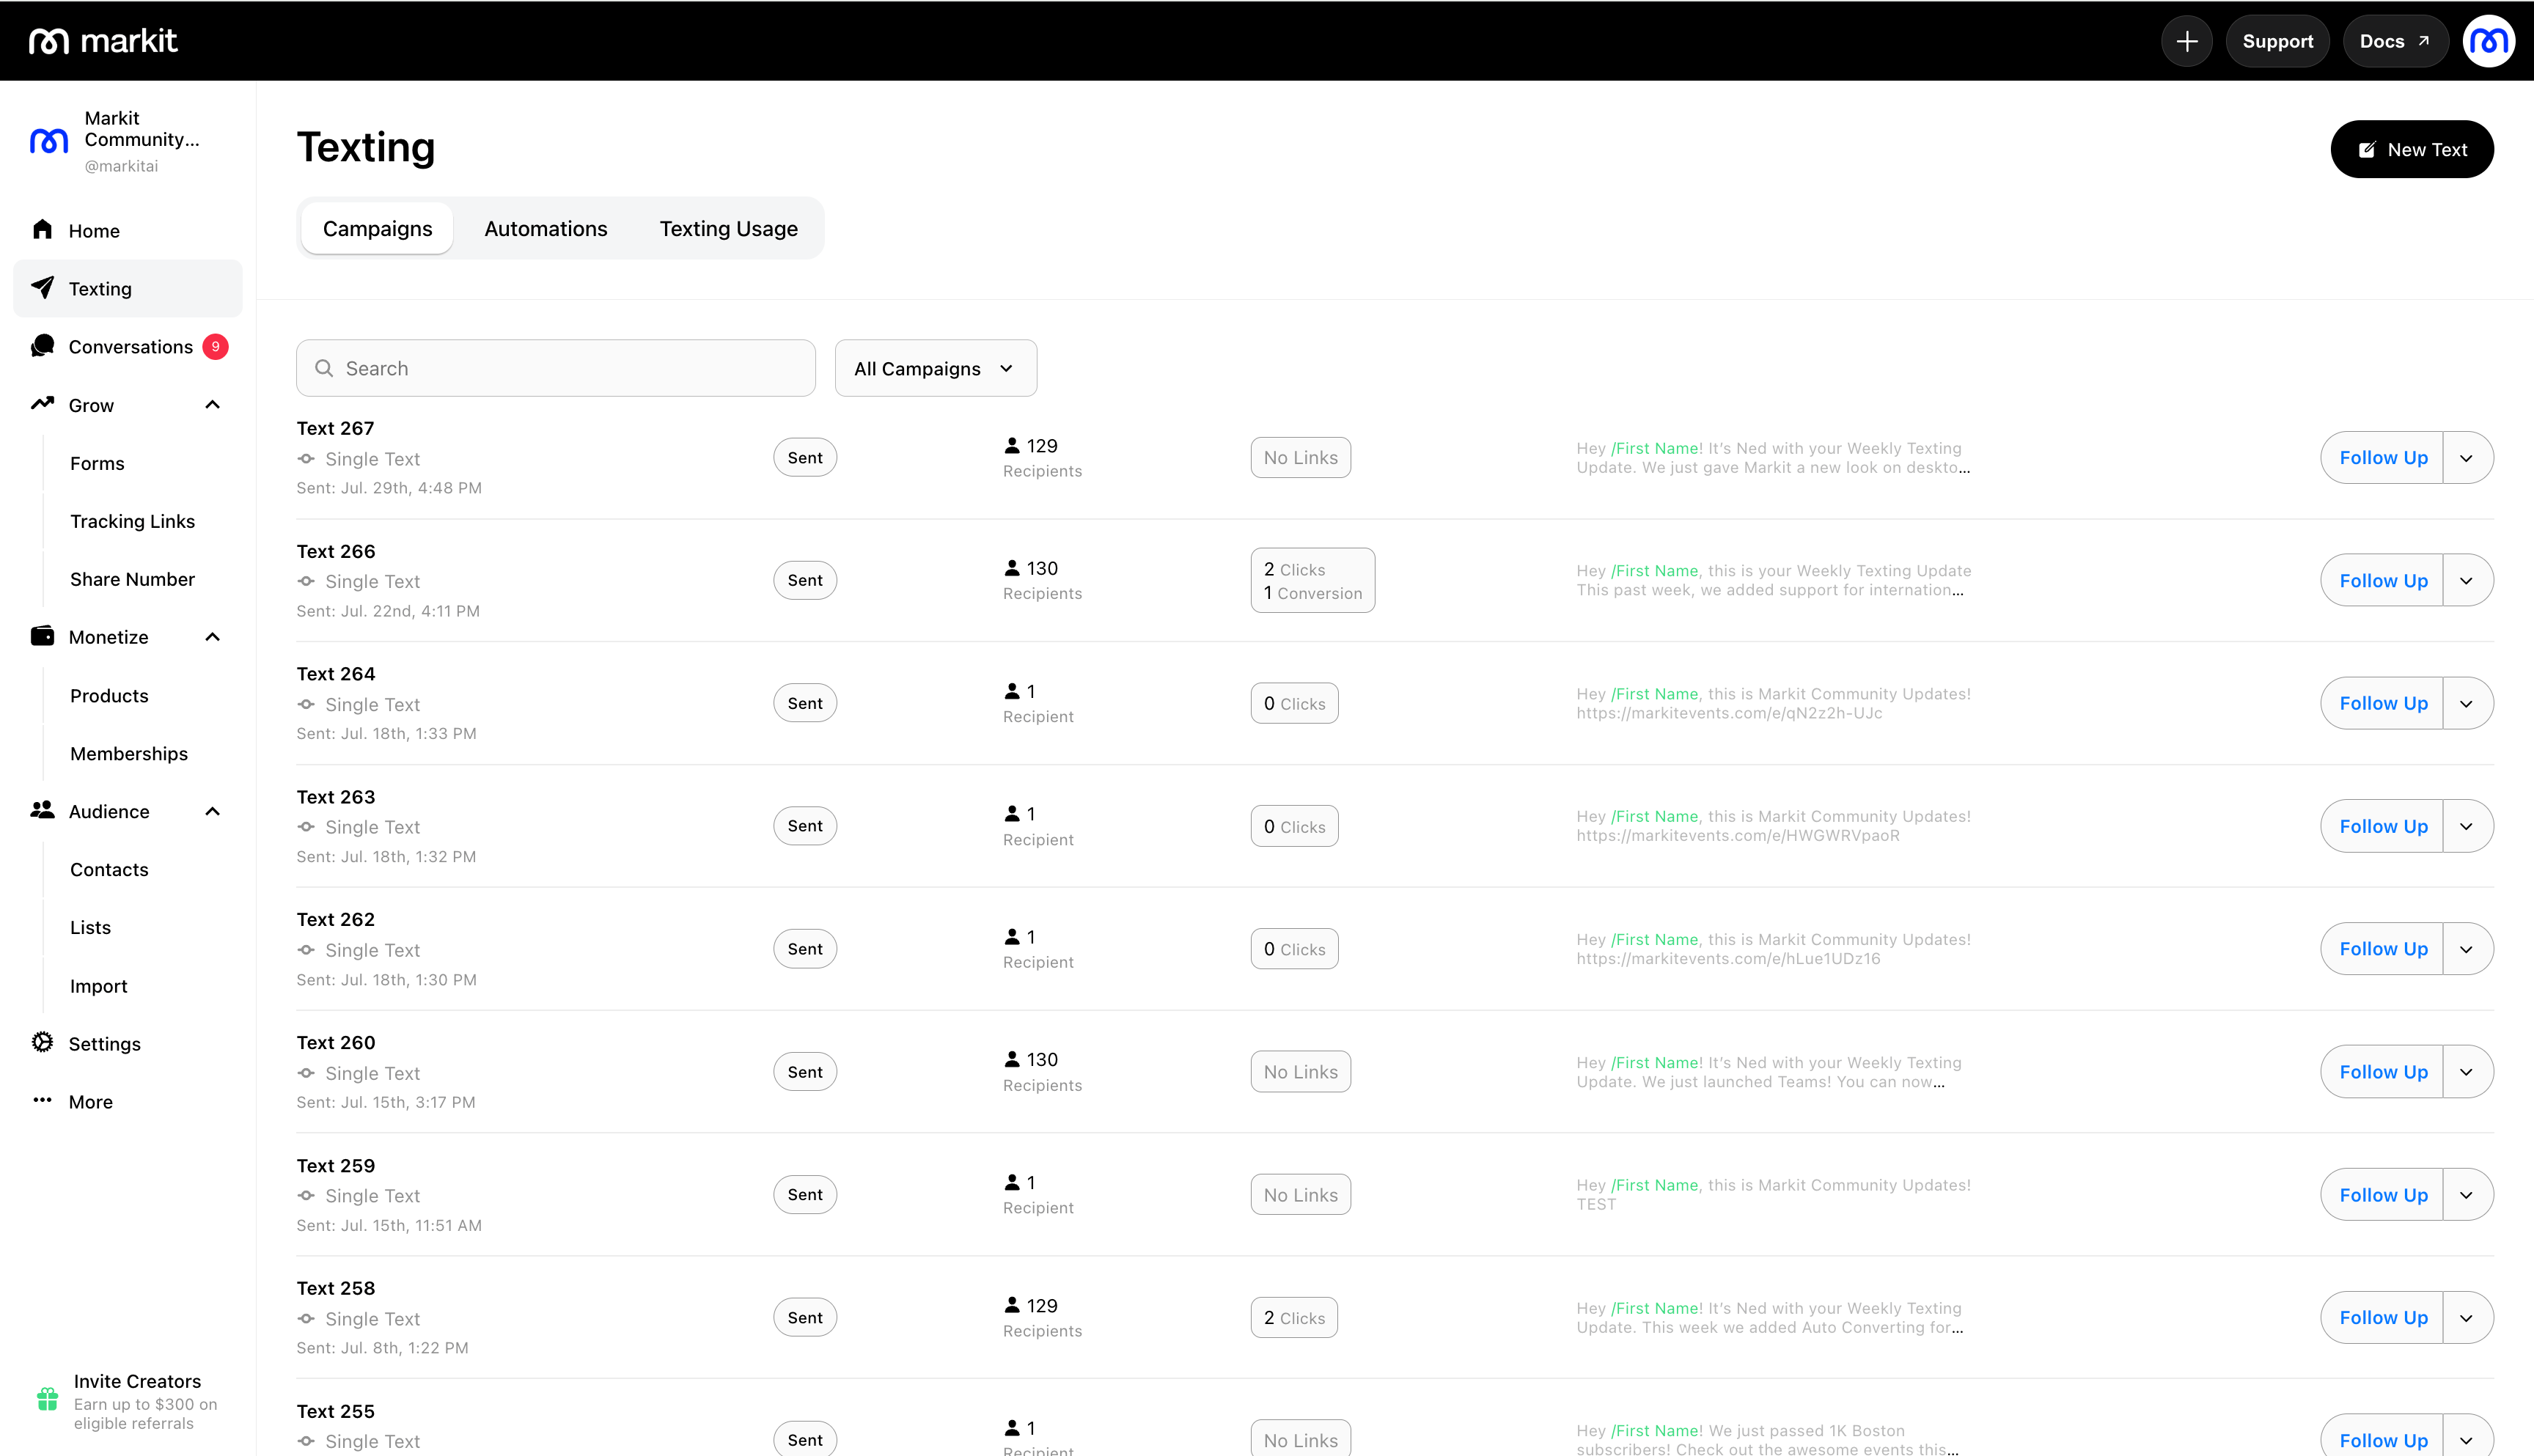Click the plus create icon in header
2534x1456 pixels.
[2186, 41]
